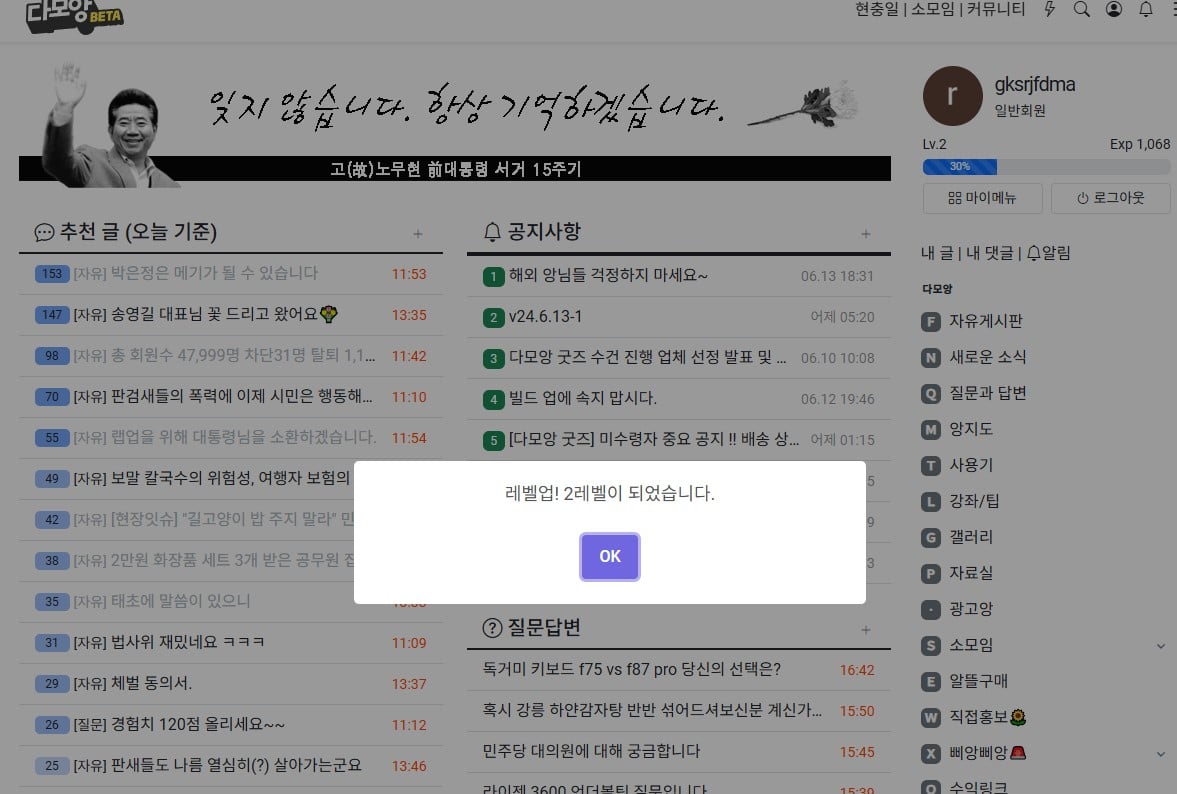Expand 질문답변 section with plus icon
This screenshot has height=794, width=1177.
pos(865,630)
